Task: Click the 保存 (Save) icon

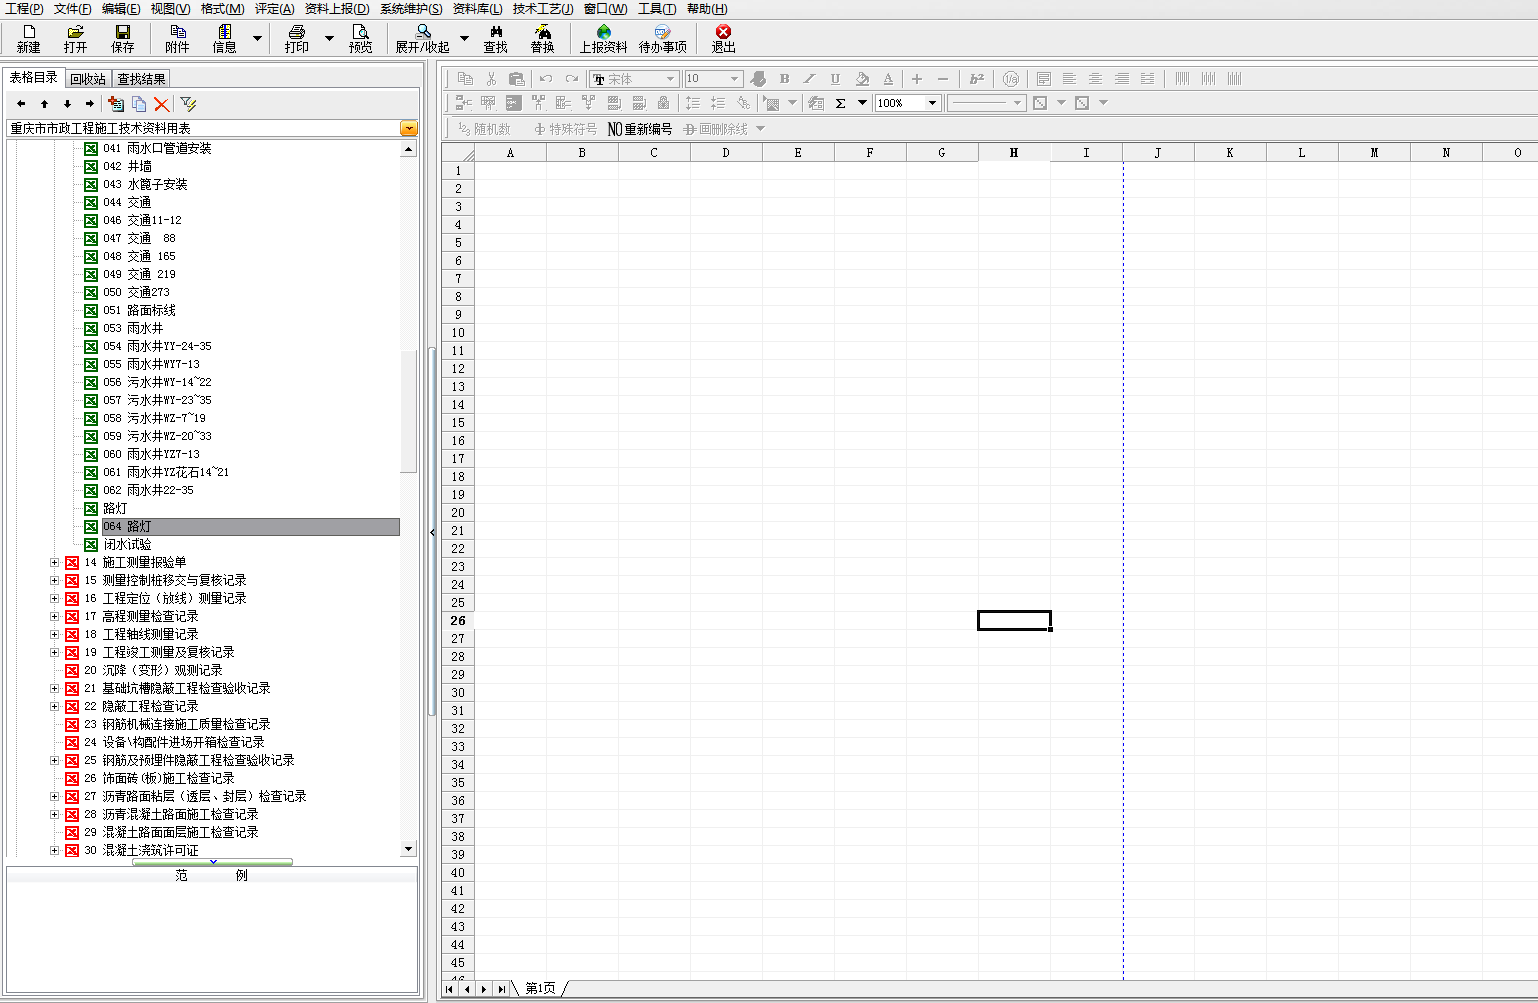Action: pos(122,38)
